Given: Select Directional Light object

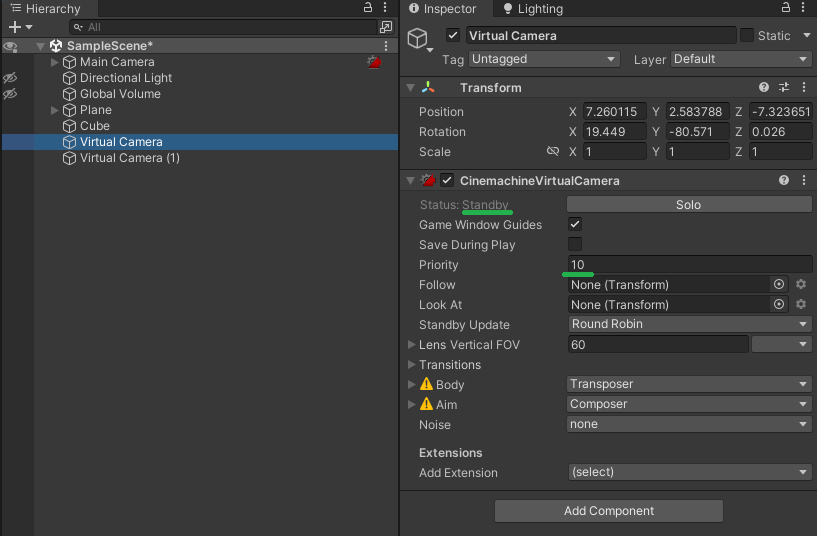Looking at the screenshot, I should [126, 78].
